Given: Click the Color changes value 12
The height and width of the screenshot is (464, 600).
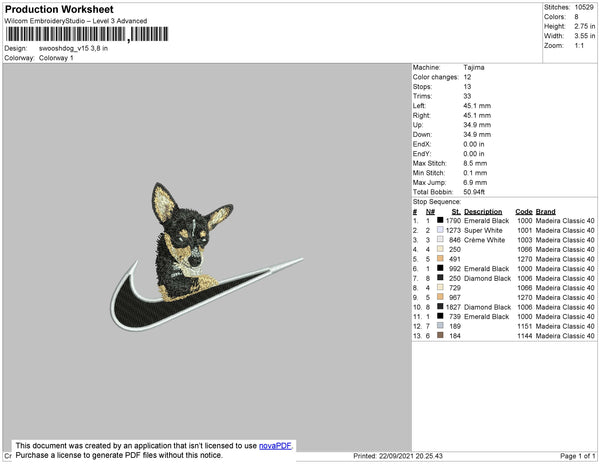Looking at the screenshot, I should point(467,77).
